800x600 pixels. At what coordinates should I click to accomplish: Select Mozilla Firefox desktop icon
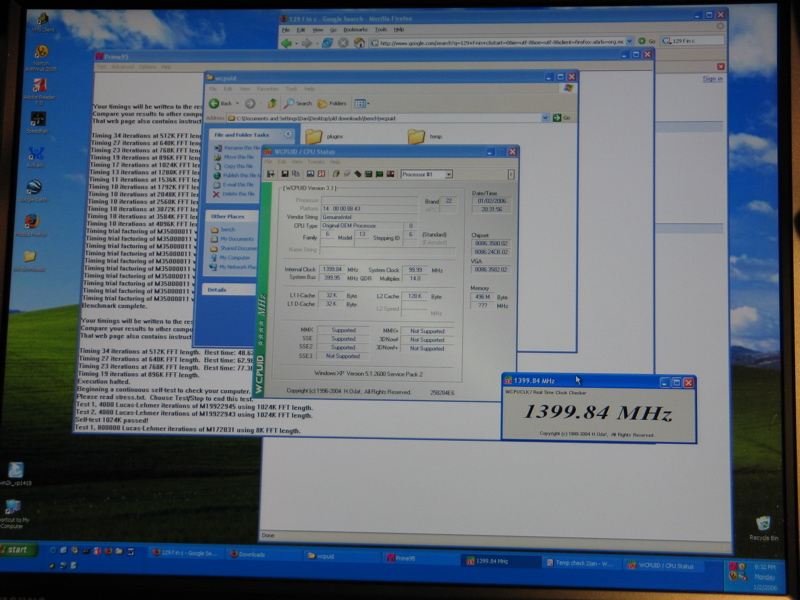(x=31, y=225)
